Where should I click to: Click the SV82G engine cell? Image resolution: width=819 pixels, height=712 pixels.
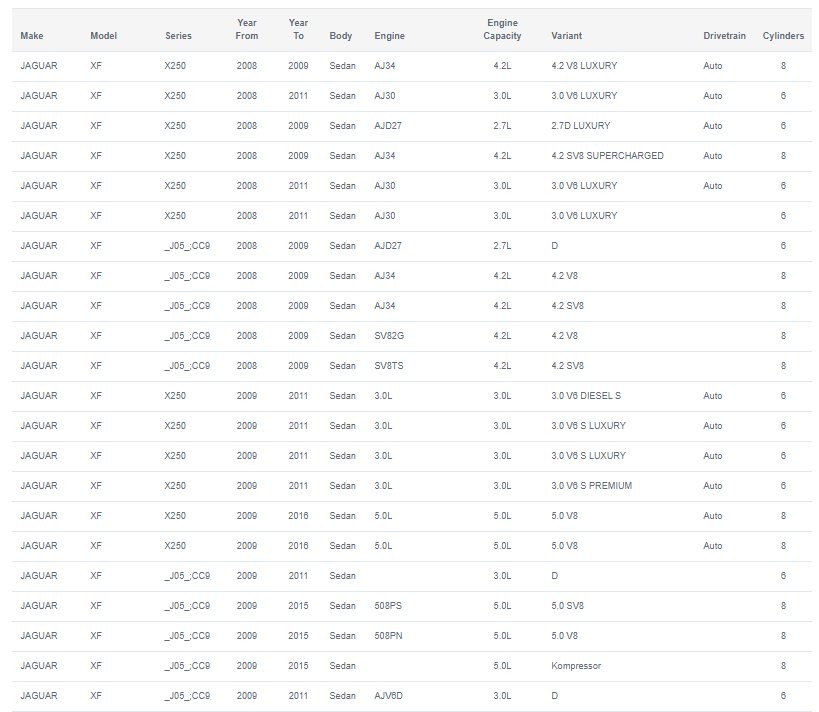(x=389, y=336)
